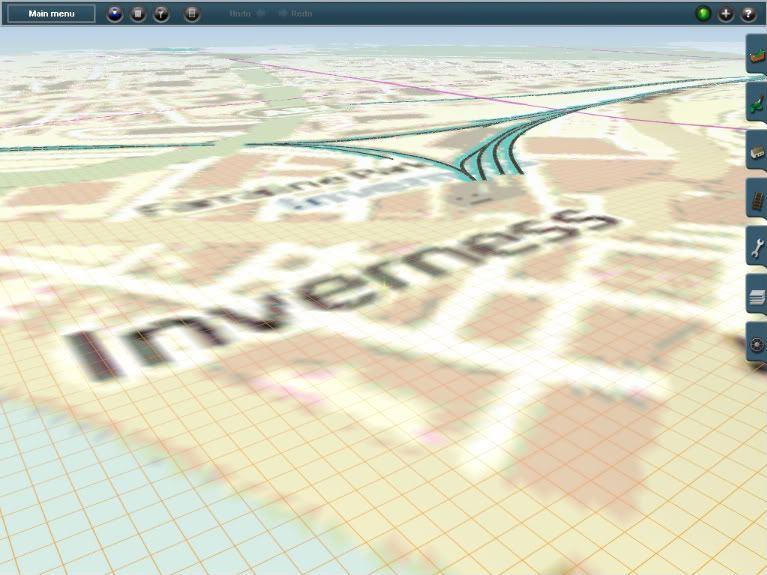
Task: Open the wrench Tools side tab
Action: point(757,248)
